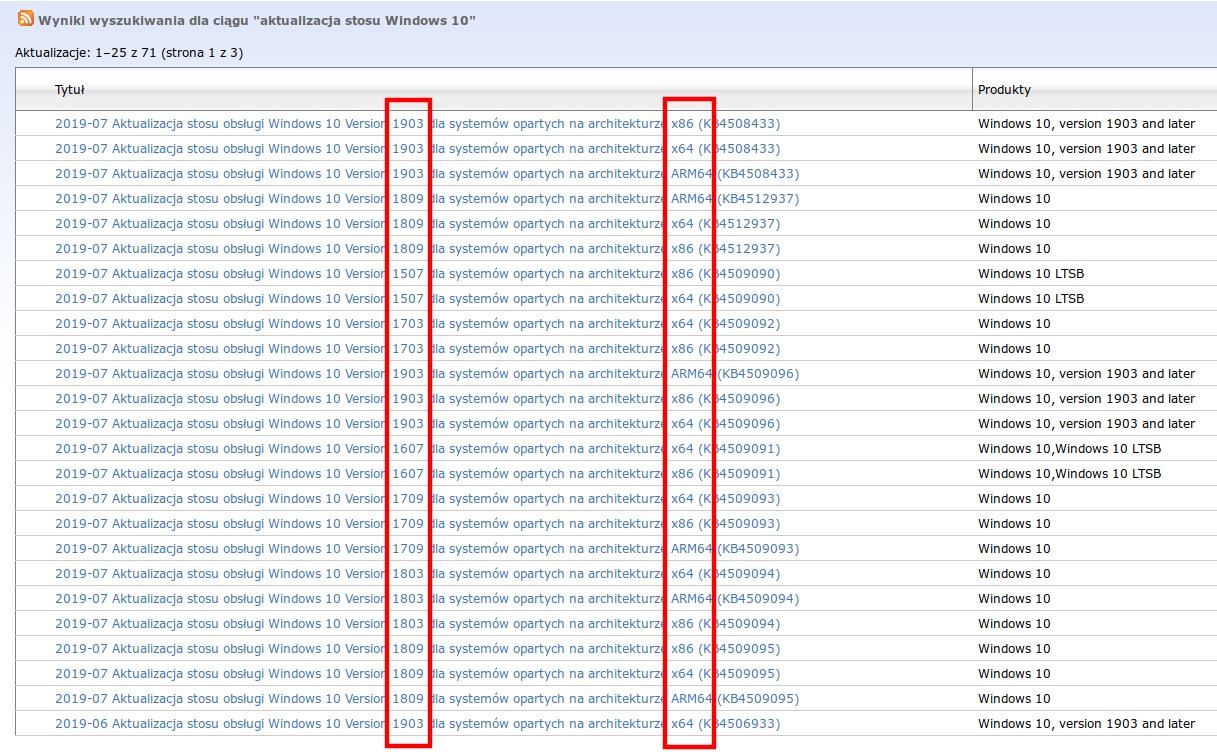
Task: Select "Windows 10" in KB4509093 ARM64 row
Action: click(x=1014, y=549)
